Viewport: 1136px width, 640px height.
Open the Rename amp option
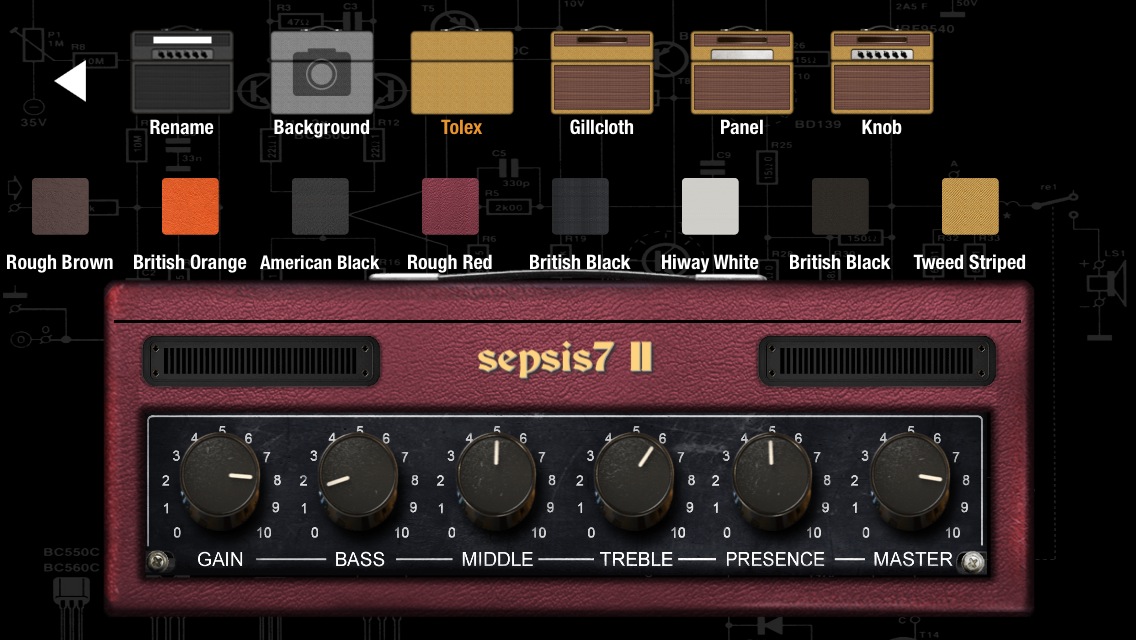point(182,72)
